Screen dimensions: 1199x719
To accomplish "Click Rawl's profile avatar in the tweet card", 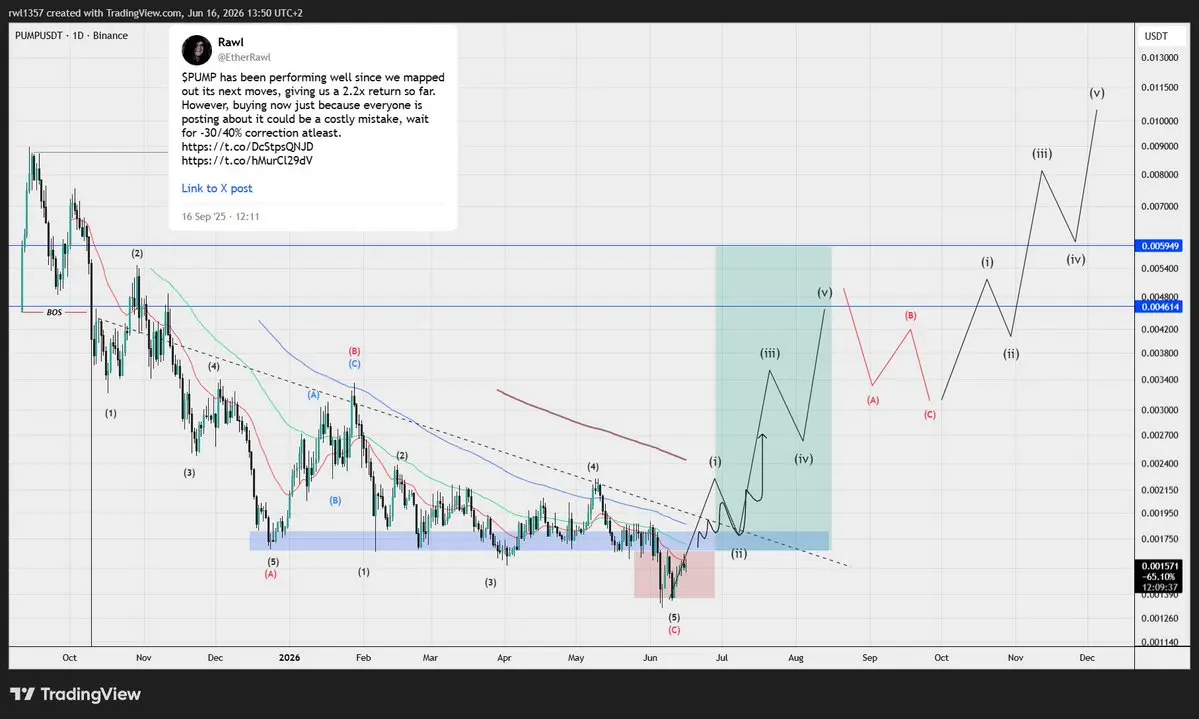I will tap(197, 50).
